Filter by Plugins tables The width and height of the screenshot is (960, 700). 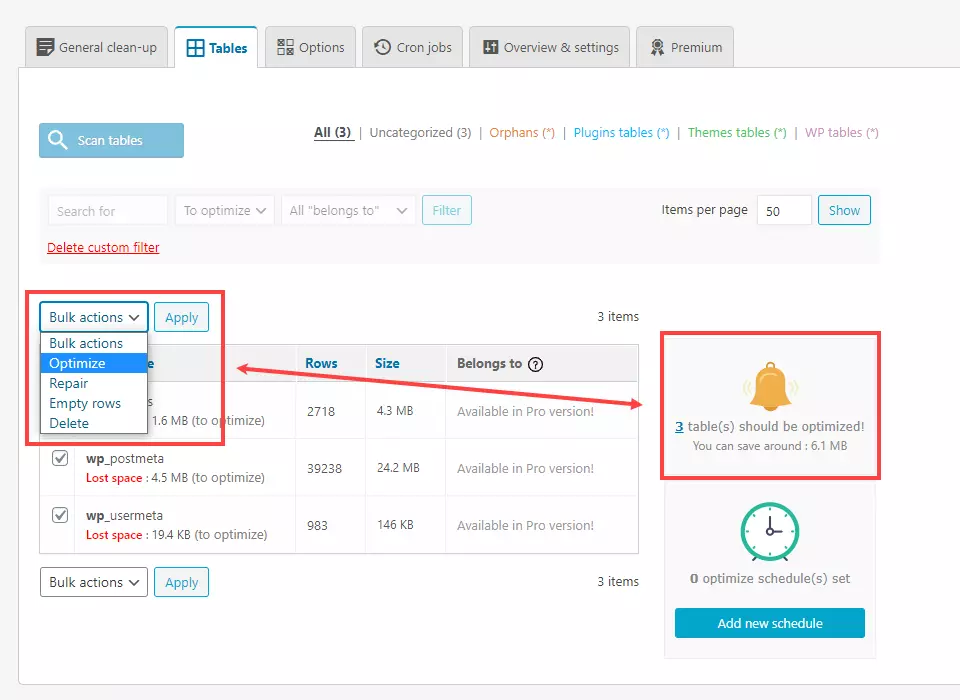click(621, 132)
